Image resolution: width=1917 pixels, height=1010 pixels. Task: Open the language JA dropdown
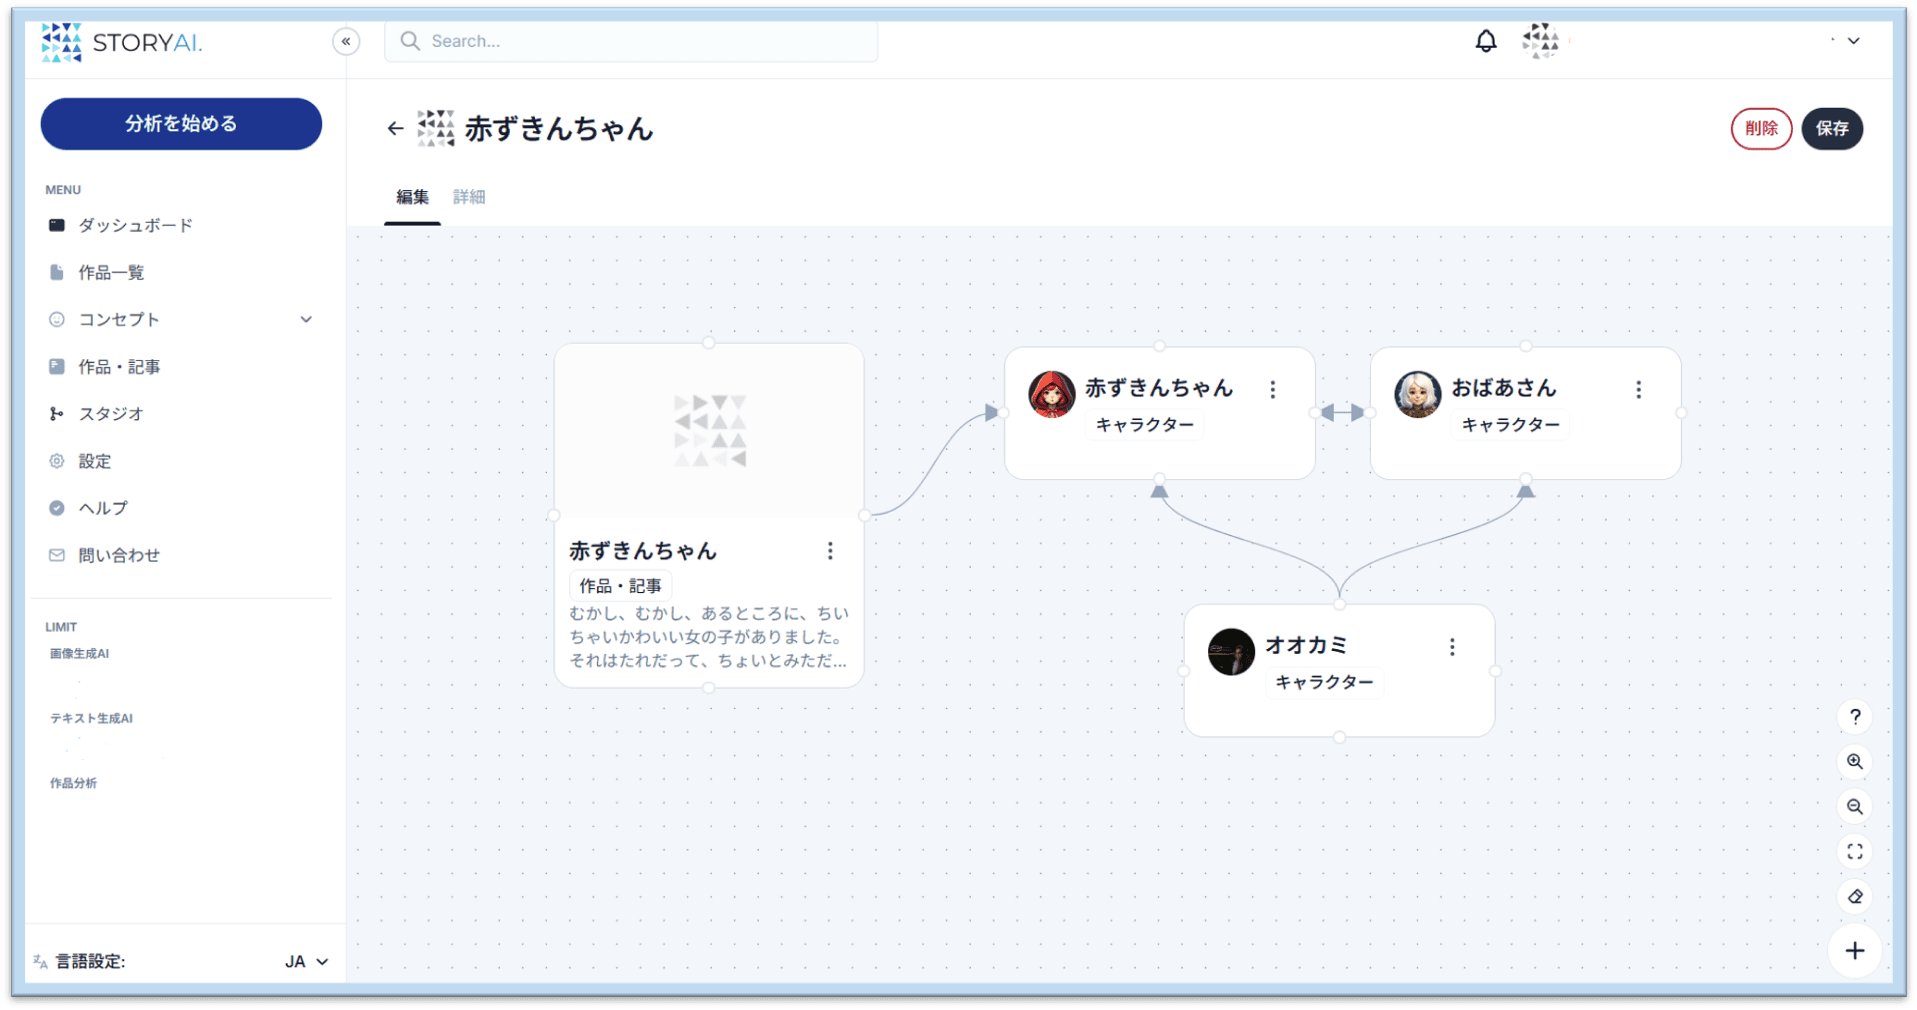pos(307,961)
